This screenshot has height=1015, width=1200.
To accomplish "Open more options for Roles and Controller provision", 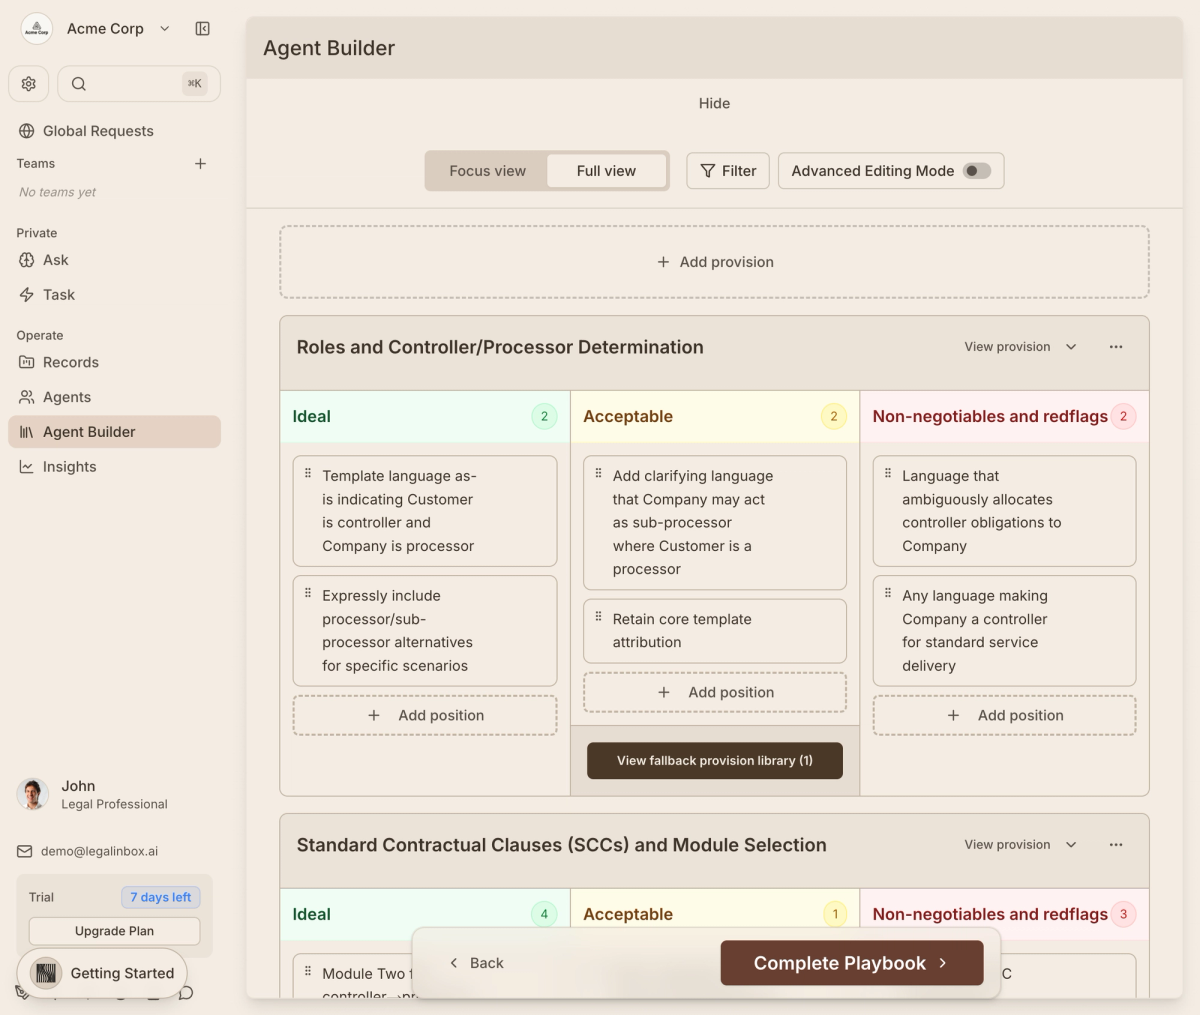I will 1116,347.
